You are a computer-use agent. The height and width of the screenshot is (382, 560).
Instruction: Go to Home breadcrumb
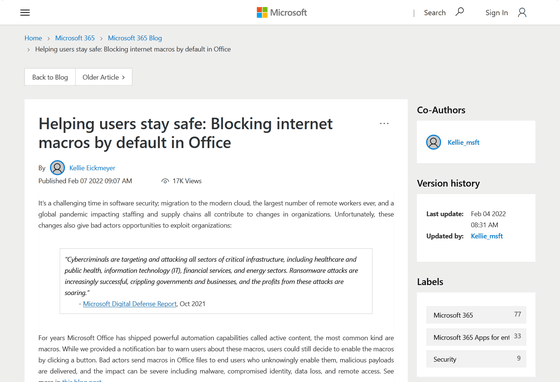pos(33,38)
